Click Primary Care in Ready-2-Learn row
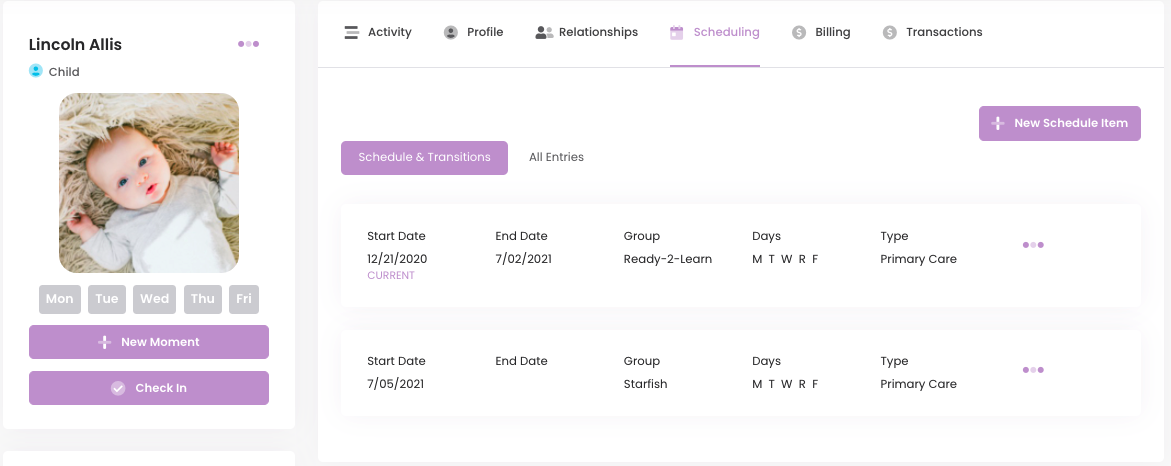 pyautogui.click(x=919, y=259)
